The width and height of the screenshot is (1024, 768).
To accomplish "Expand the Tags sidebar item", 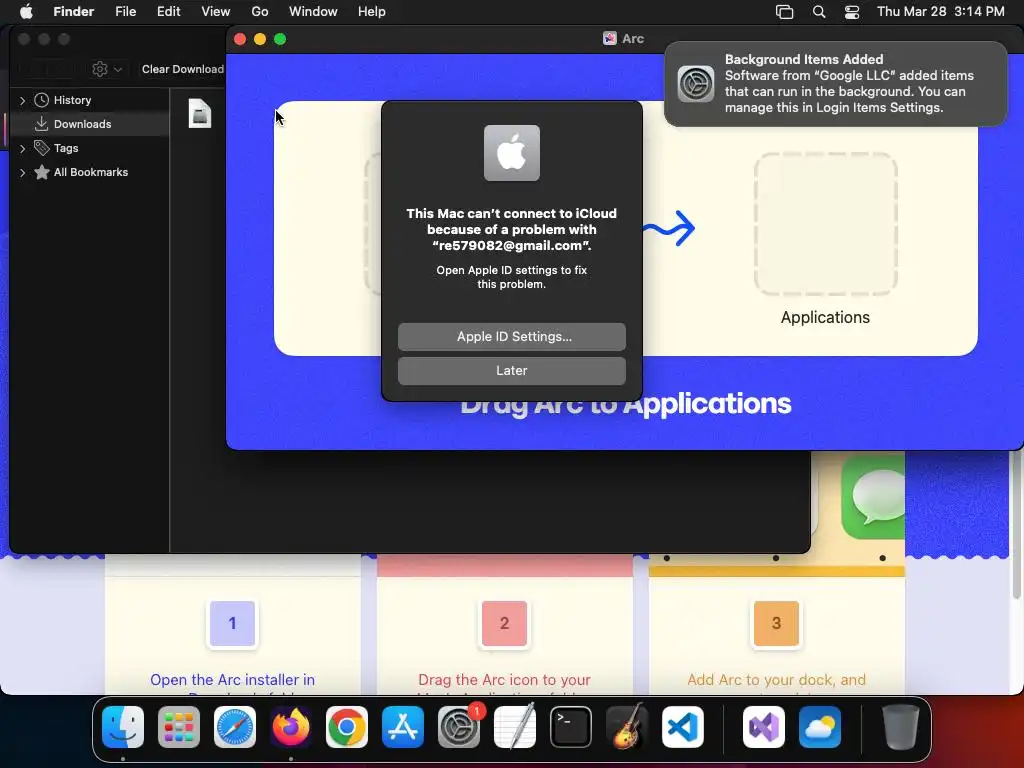I will coord(22,148).
